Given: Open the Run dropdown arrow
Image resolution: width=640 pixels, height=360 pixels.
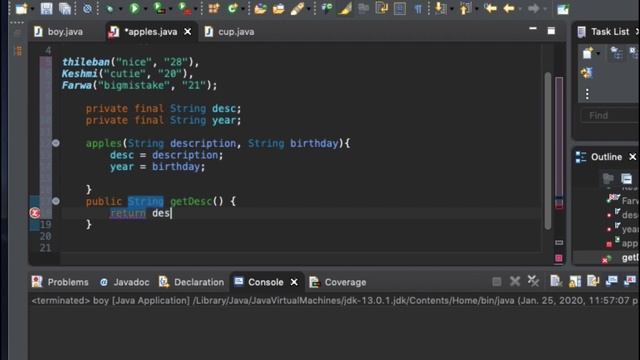Looking at the screenshot, I should click(x=145, y=9).
